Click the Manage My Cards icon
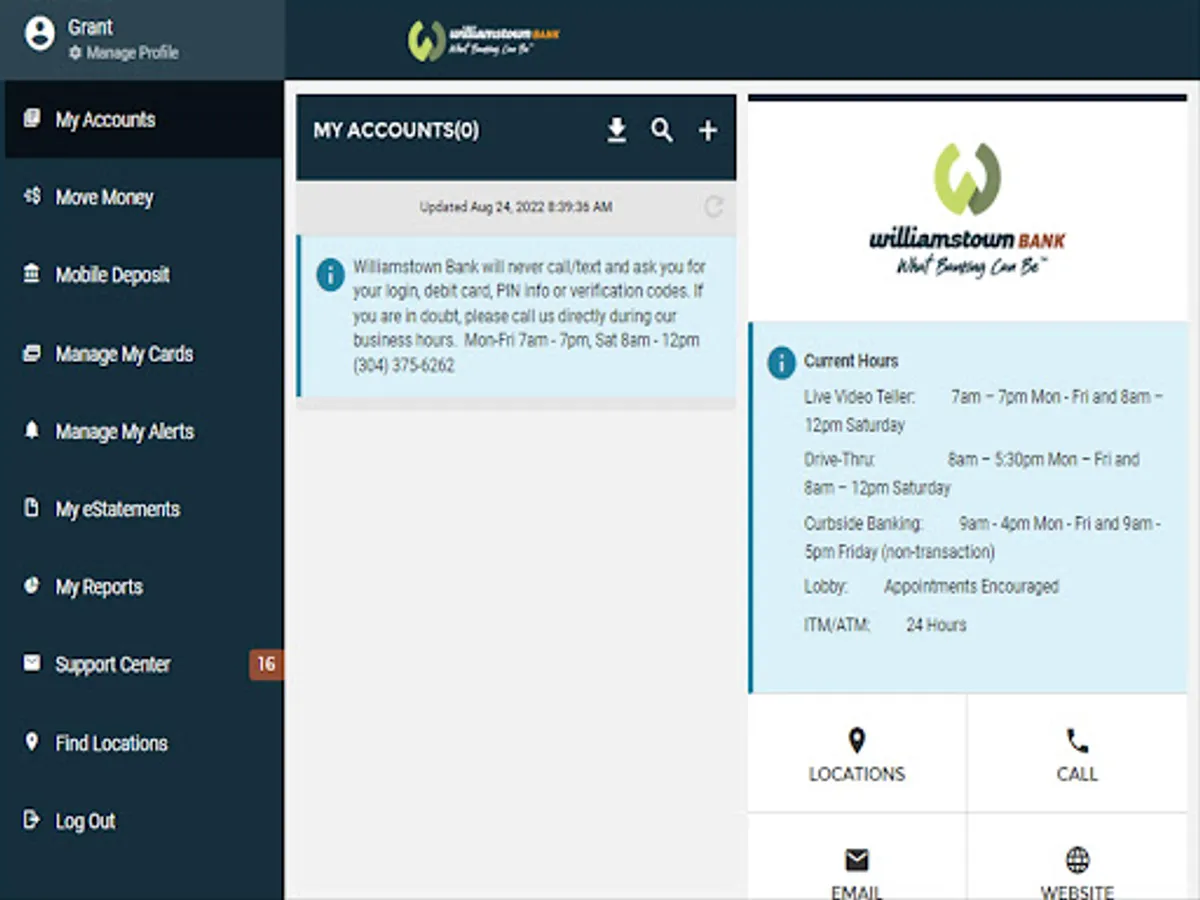Screen dimensions: 1200x900 click(x=32, y=352)
